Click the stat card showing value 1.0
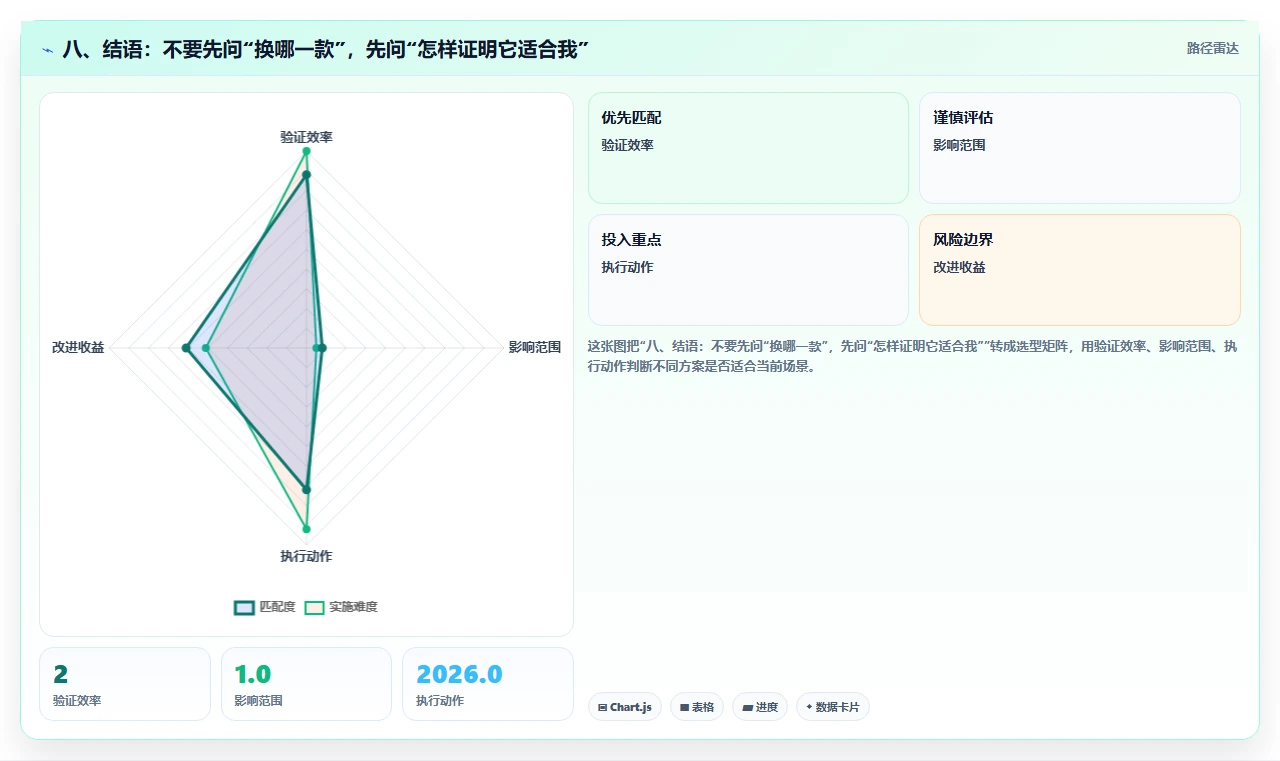The image size is (1280, 761). tap(306, 684)
